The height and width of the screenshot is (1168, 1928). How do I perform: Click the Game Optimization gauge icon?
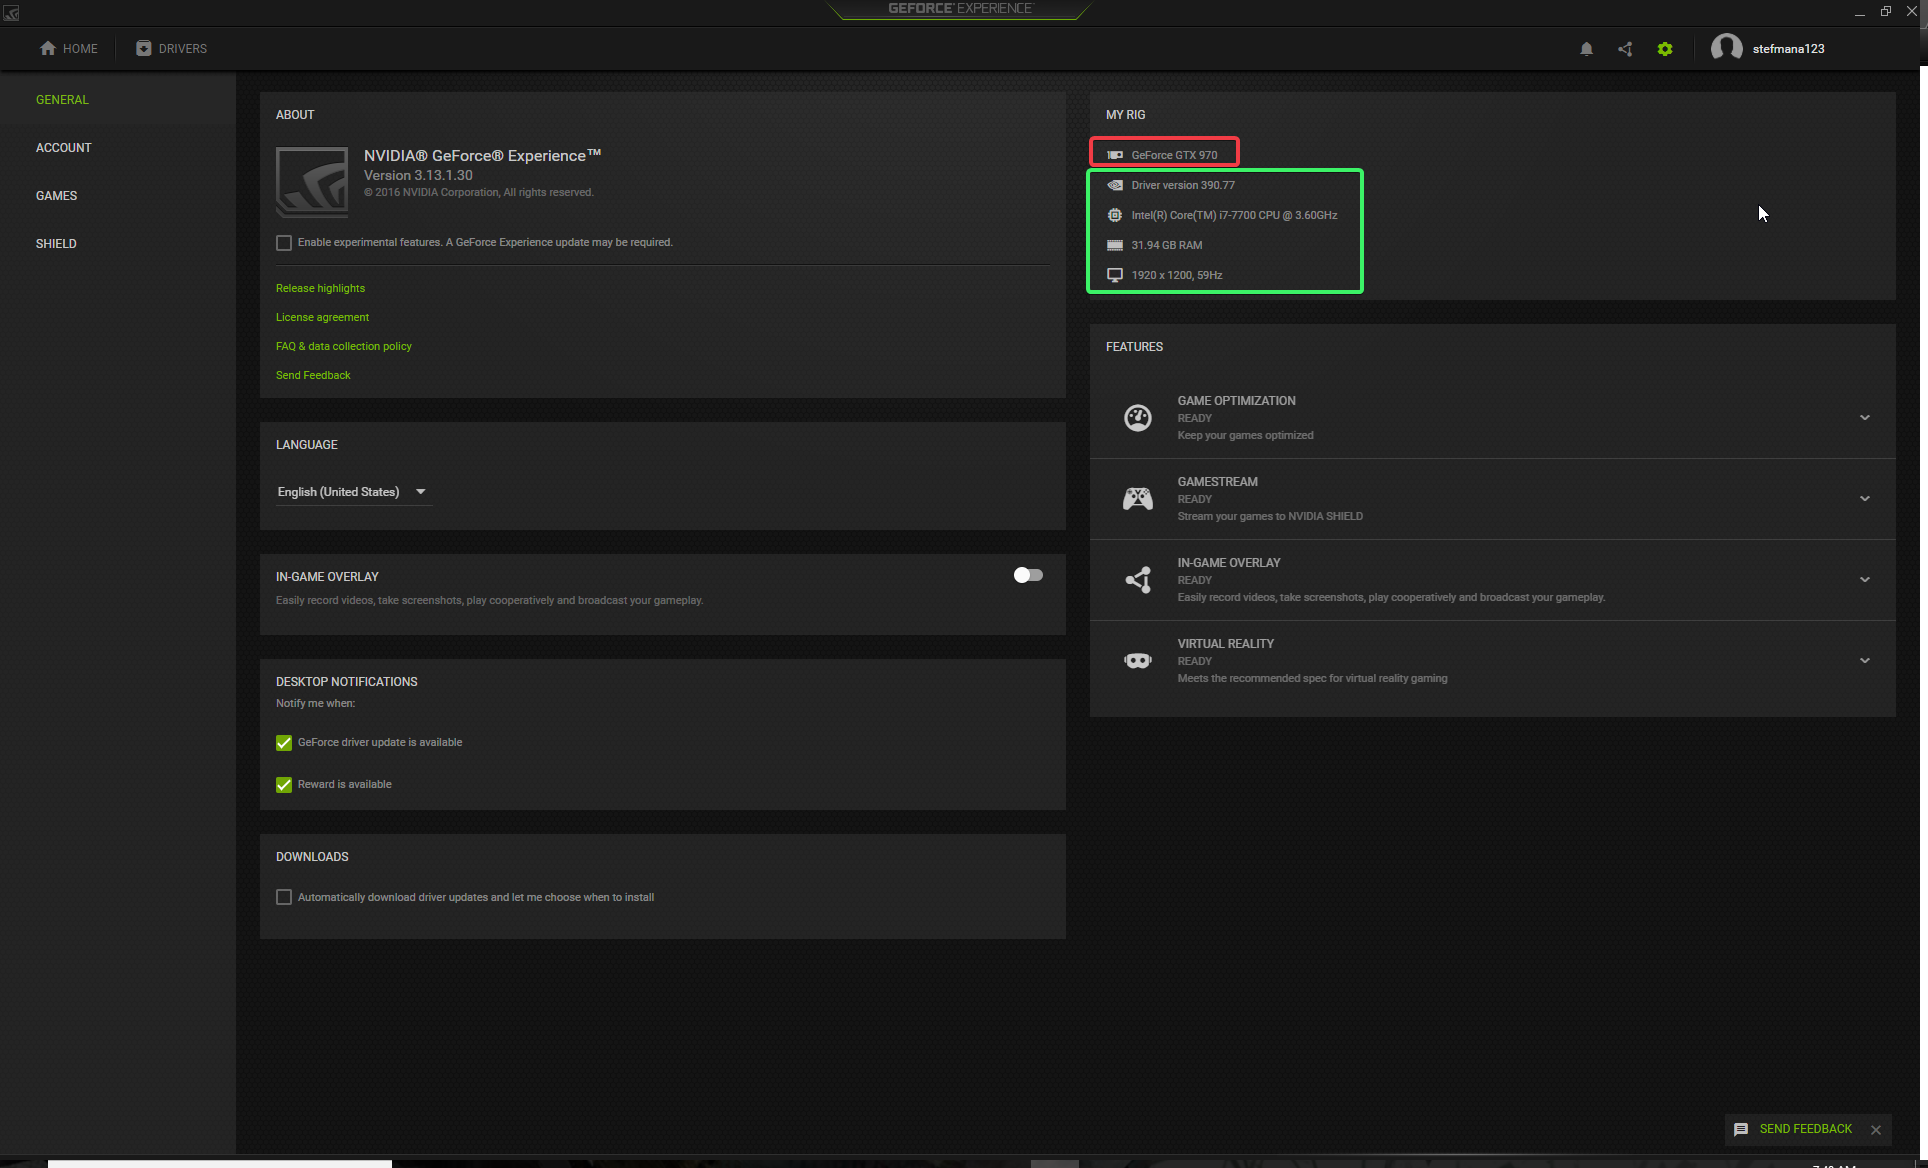point(1138,418)
